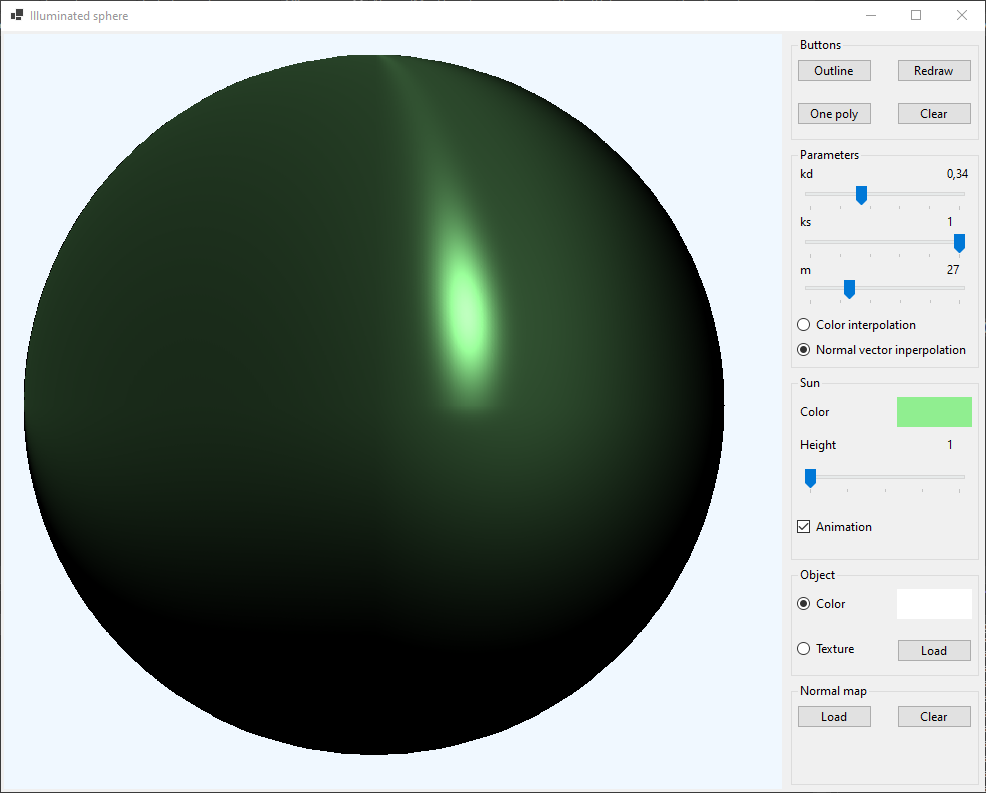The height and width of the screenshot is (793, 986).
Task: Select Normal vector interpolation radio option
Action: [x=803, y=350]
